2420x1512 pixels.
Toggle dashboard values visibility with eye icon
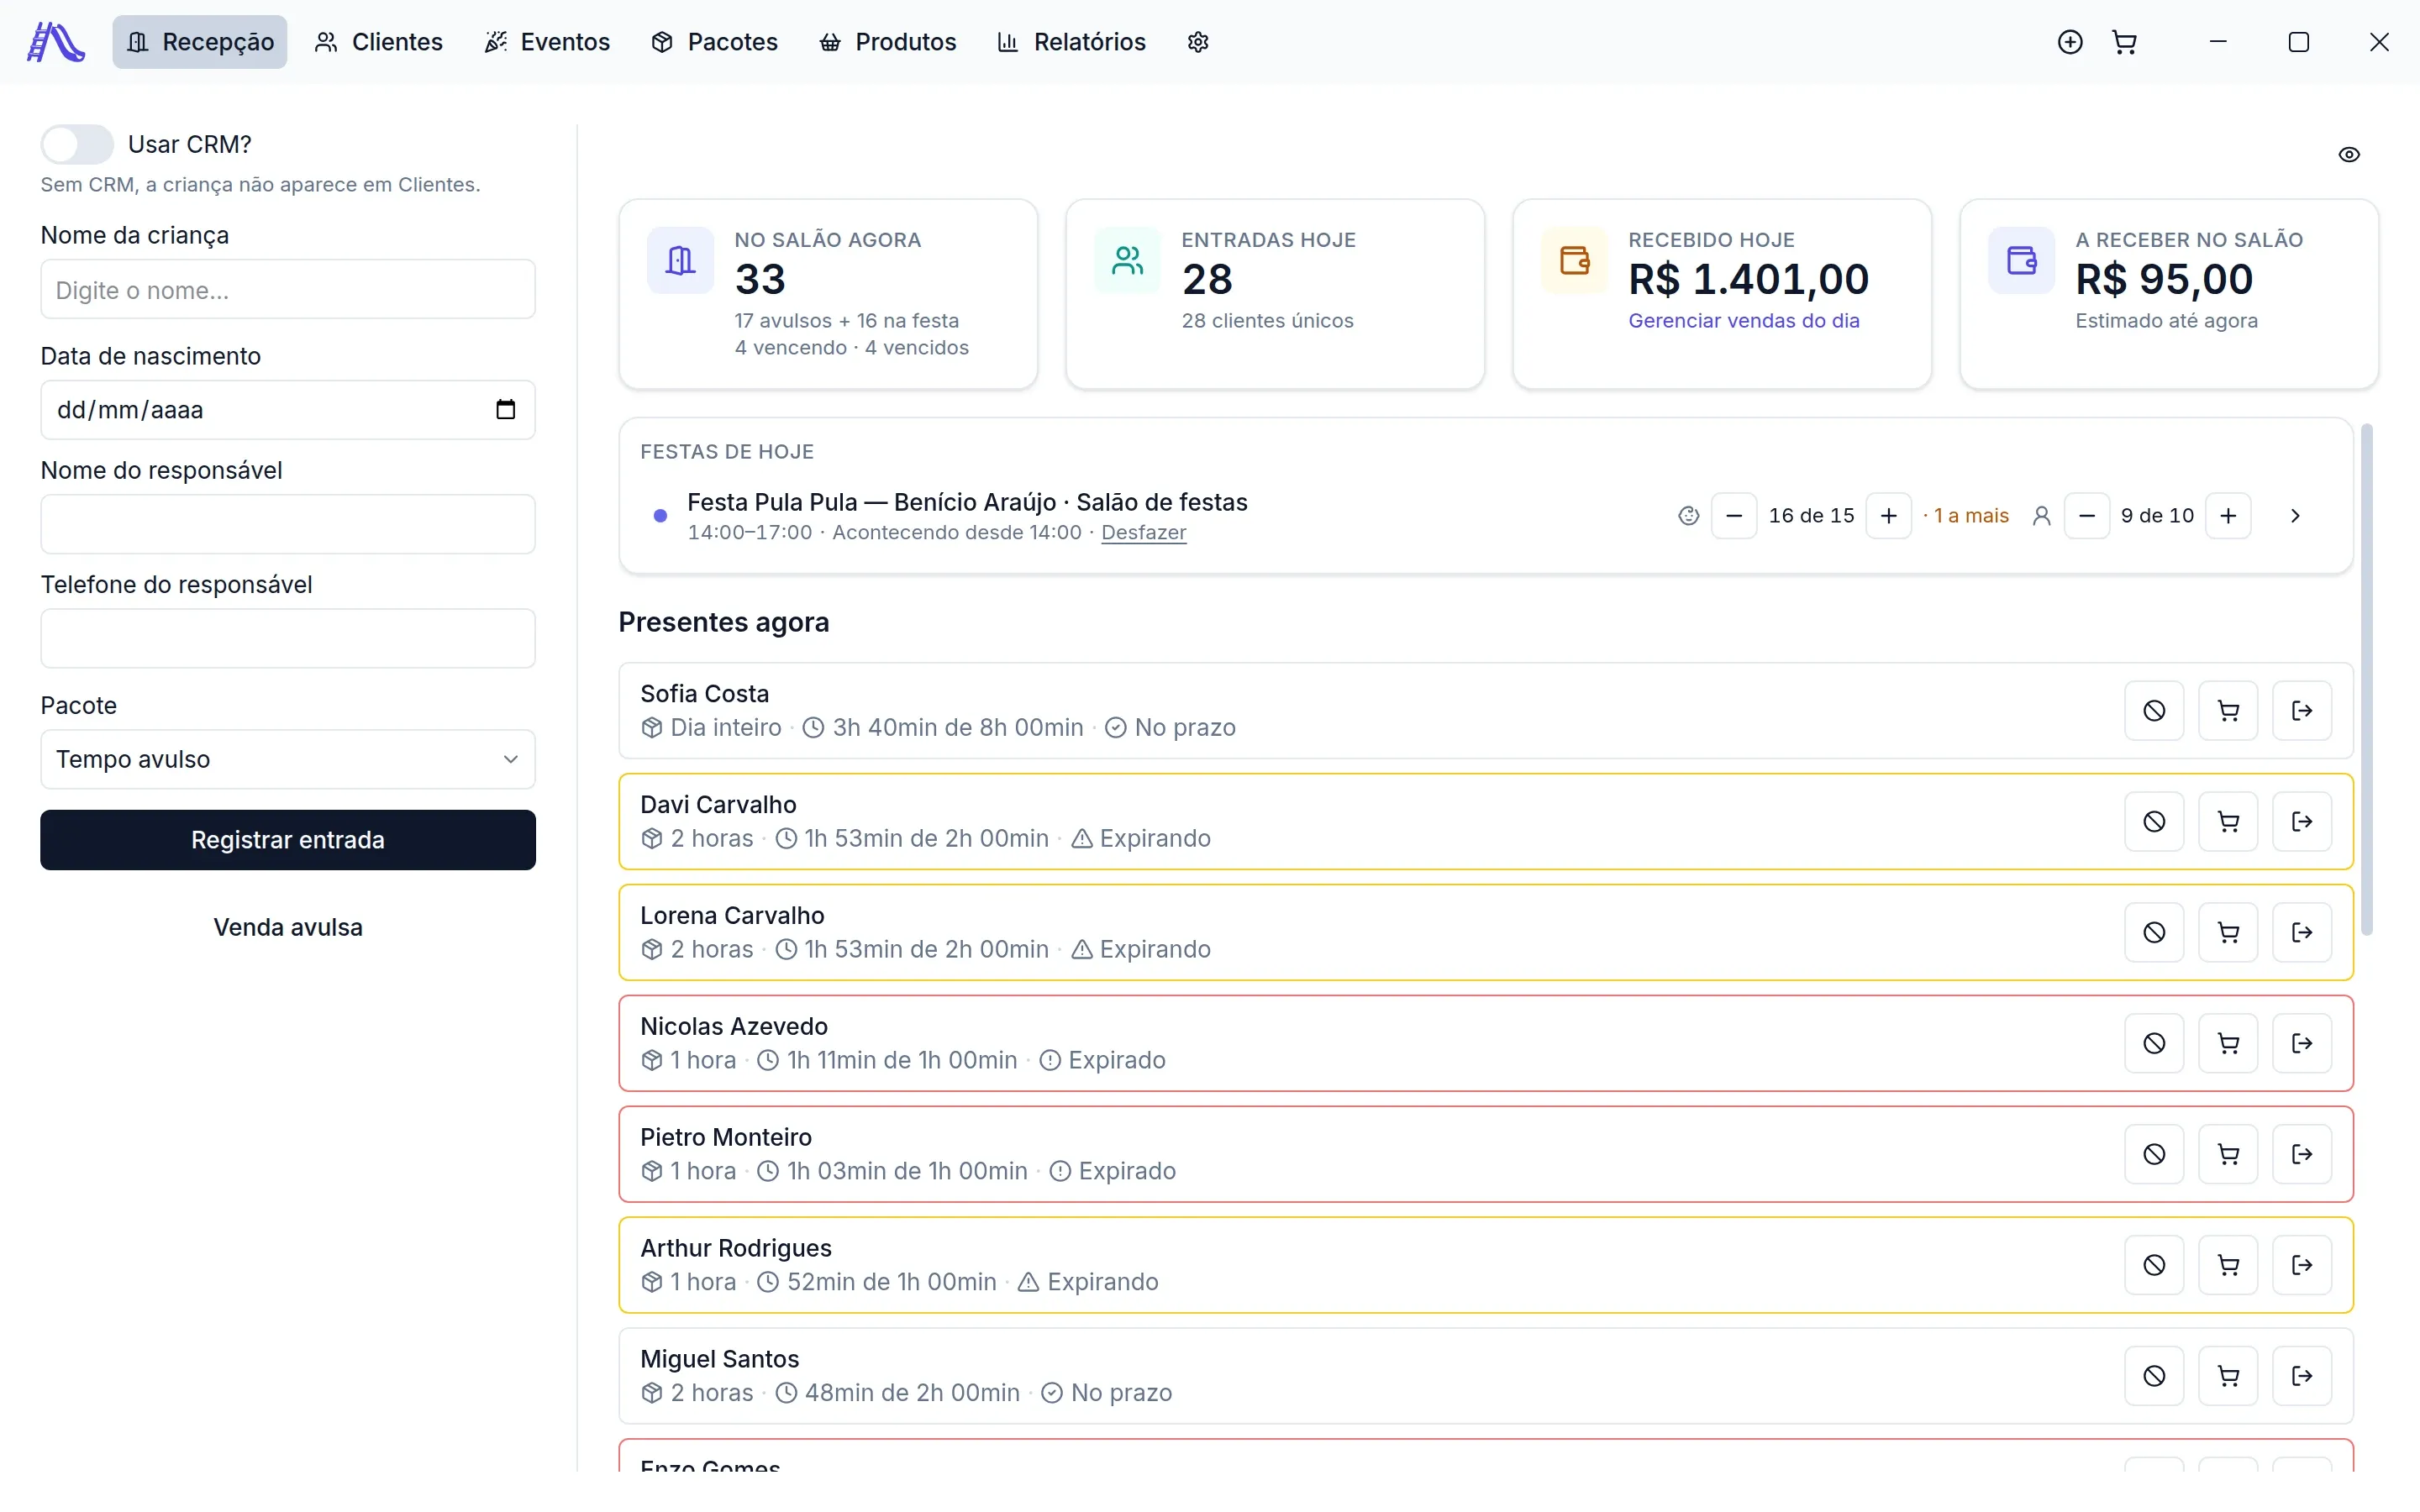coord(2349,155)
